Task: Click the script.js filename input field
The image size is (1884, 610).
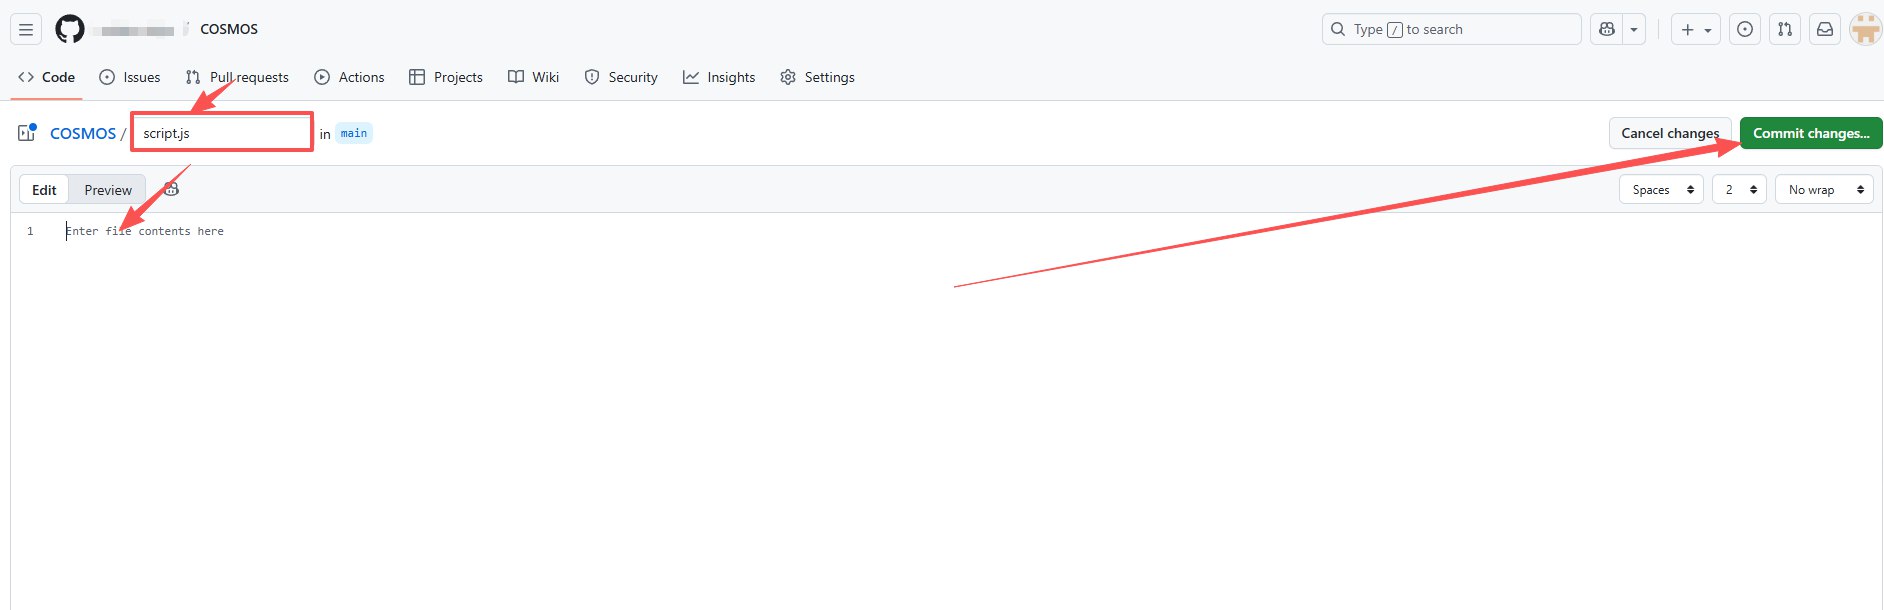Action: coord(222,133)
